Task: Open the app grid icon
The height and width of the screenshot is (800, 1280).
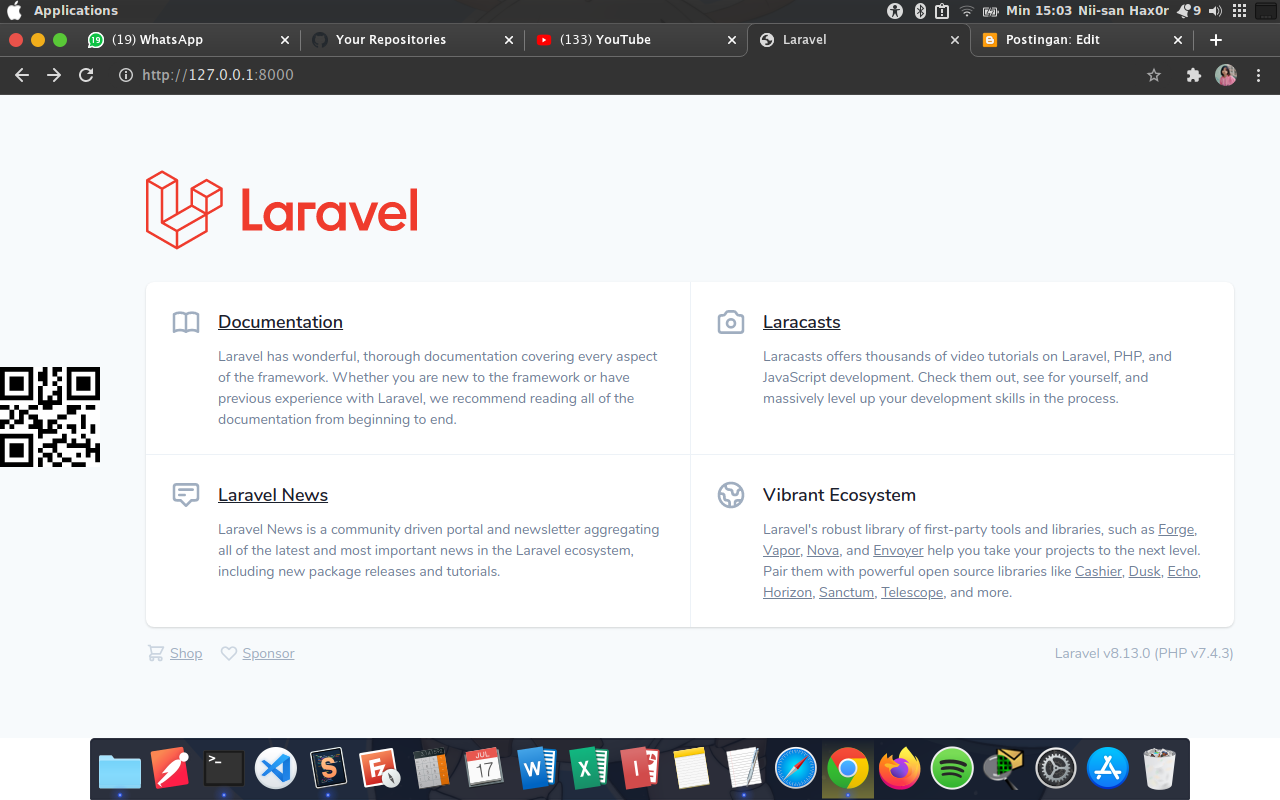Action: [1240, 11]
